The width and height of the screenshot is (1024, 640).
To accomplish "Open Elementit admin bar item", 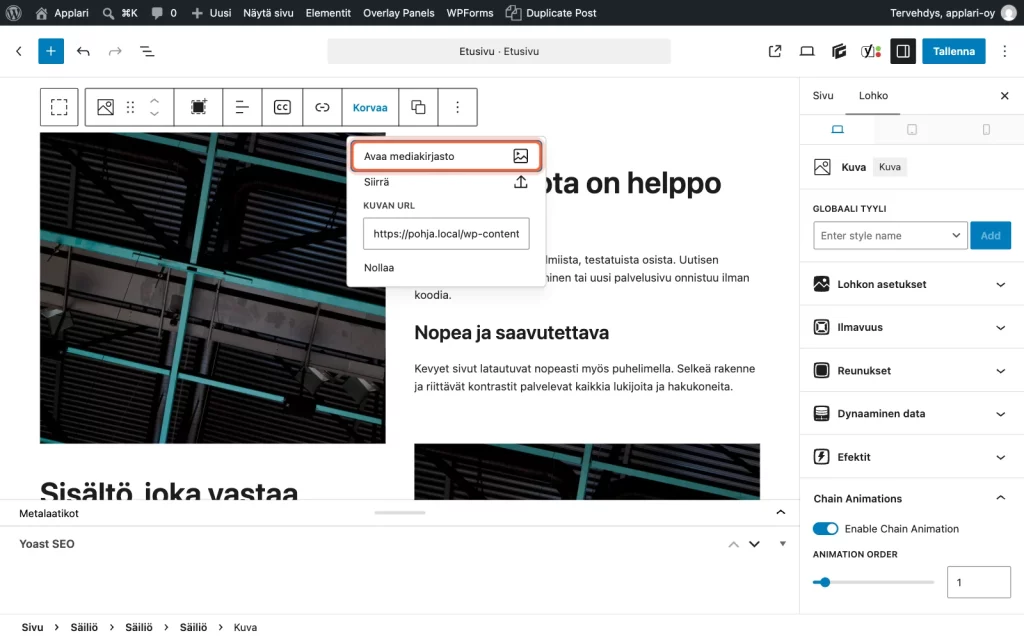I will tap(328, 12).
